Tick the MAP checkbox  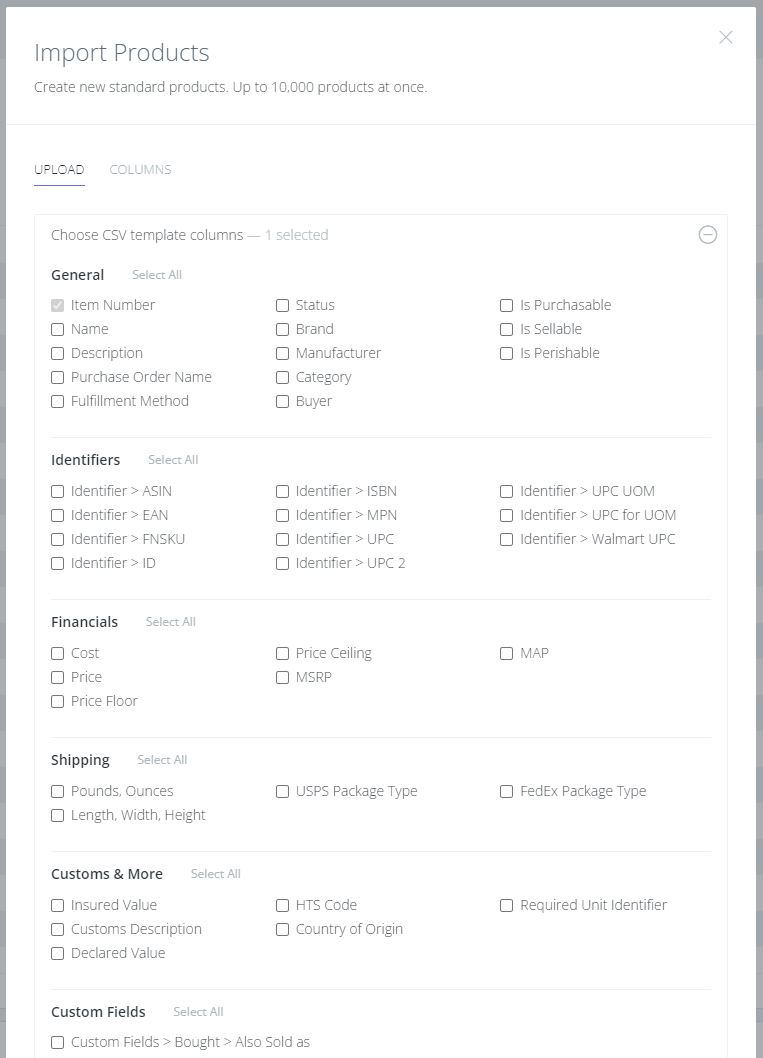coord(507,653)
